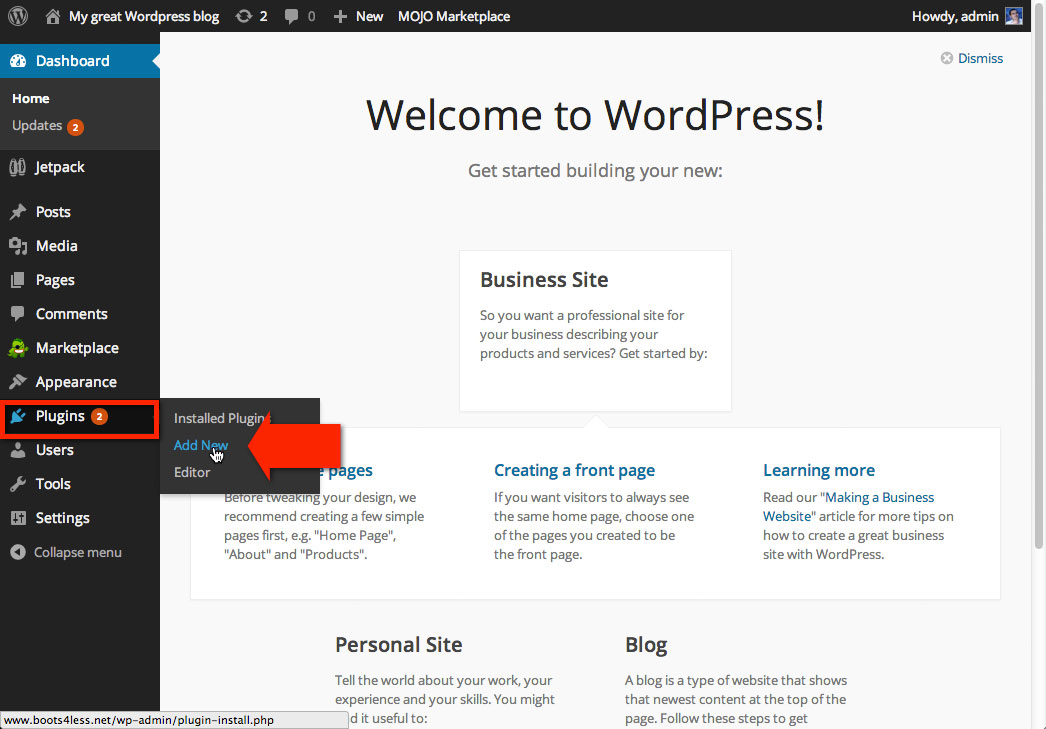Viewport: 1046px width, 729px height.
Task: Open the Home submenu item
Action: pyautogui.click(x=31, y=98)
